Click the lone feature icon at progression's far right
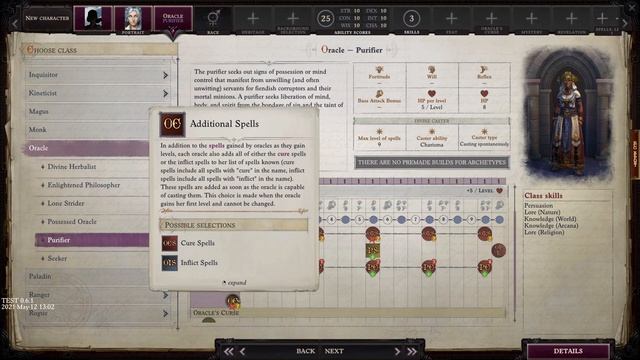Image resolution: width=640 pixels, height=360 pixels. pos(499,250)
